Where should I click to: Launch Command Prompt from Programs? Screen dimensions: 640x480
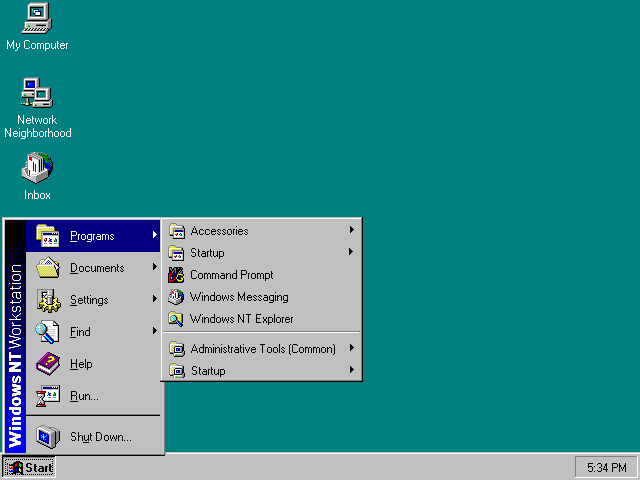click(x=261, y=275)
